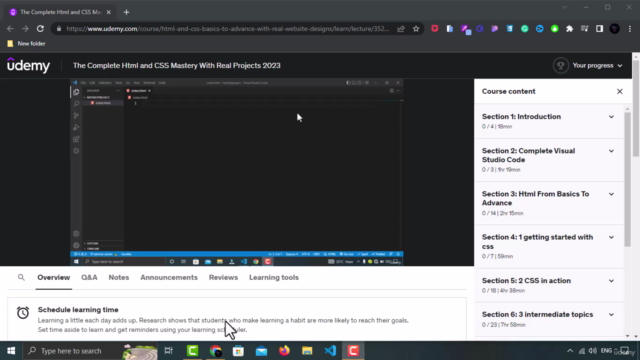Expand Section 6: 3 intermediate topics

pyautogui.click(x=549, y=319)
